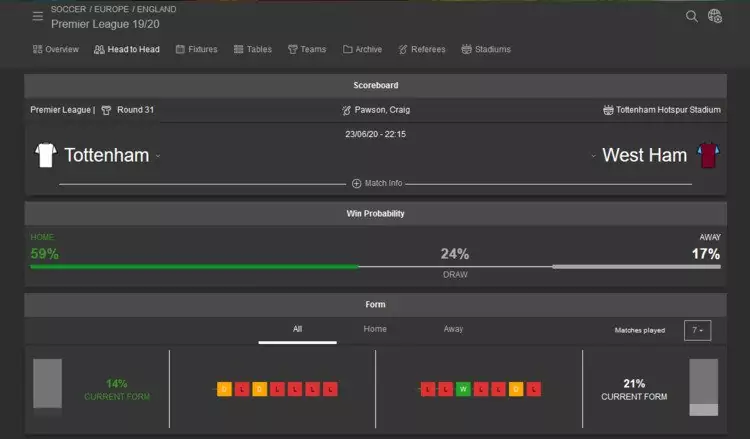Click West Ham's yellow D form box

click(516, 389)
